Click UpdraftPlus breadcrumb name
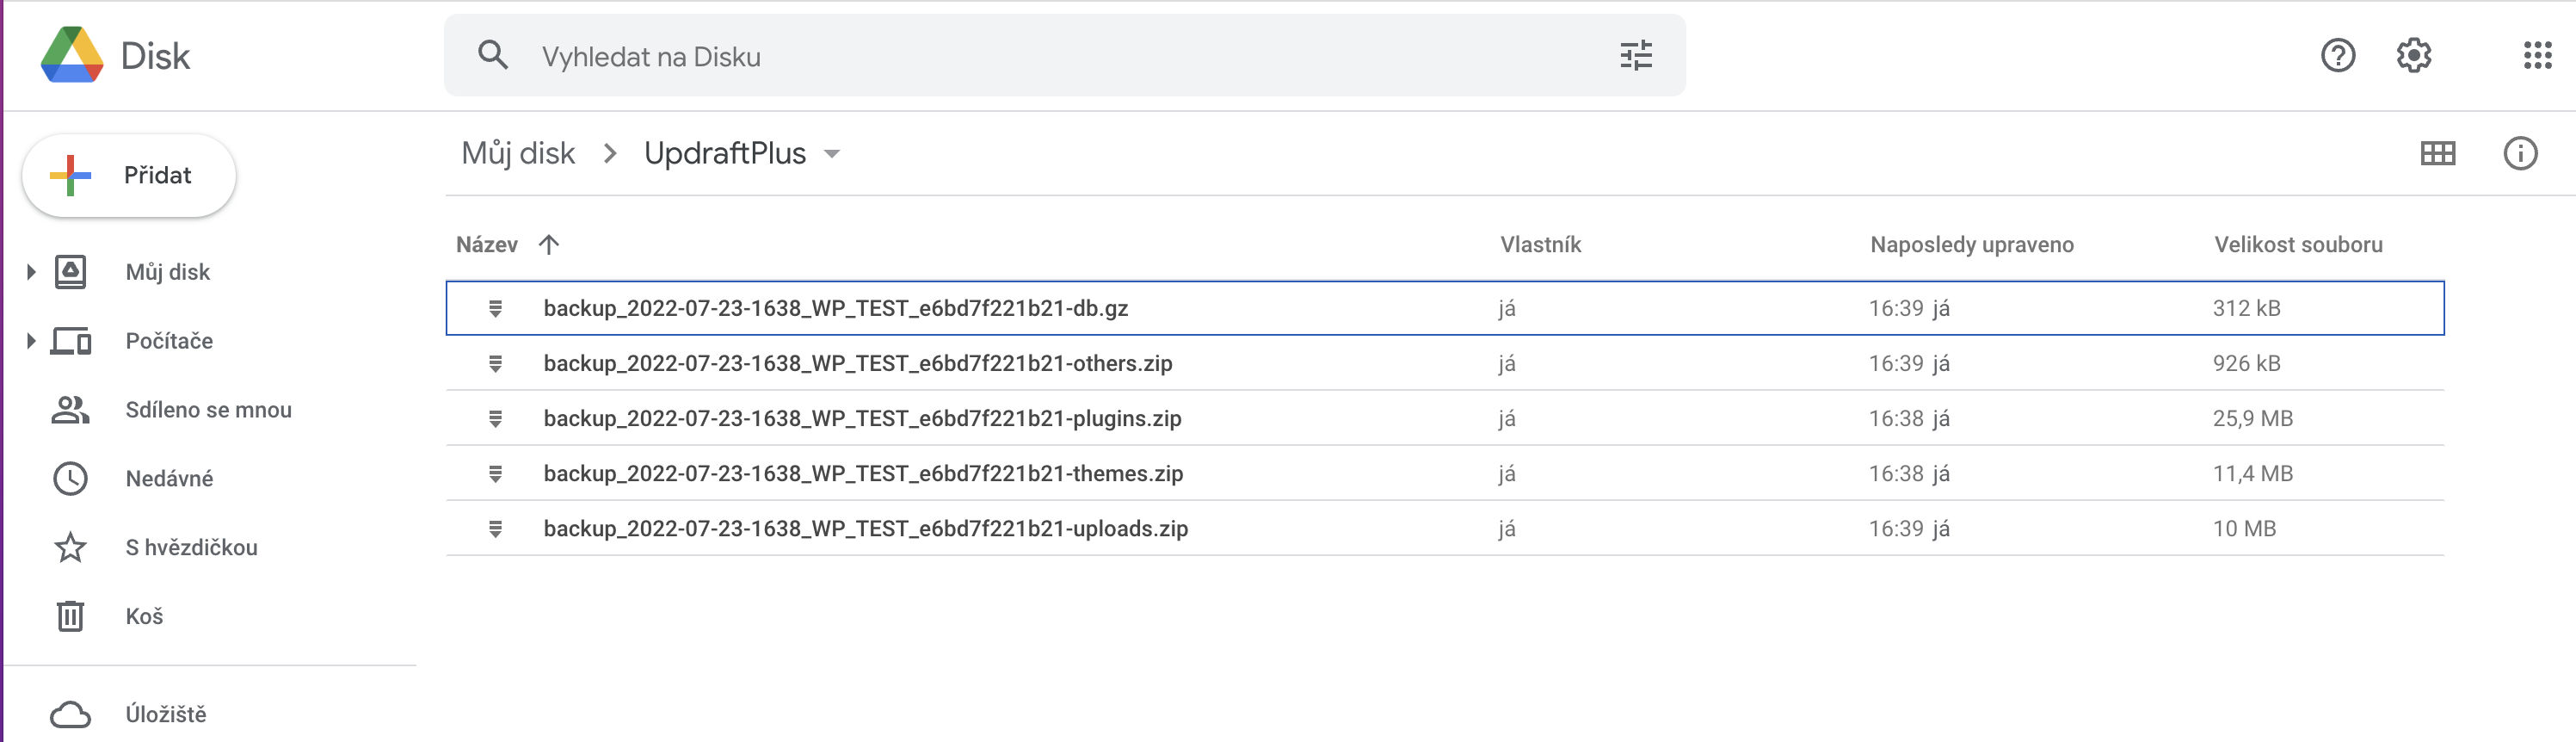Viewport: 2576px width, 742px height. point(725,153)
